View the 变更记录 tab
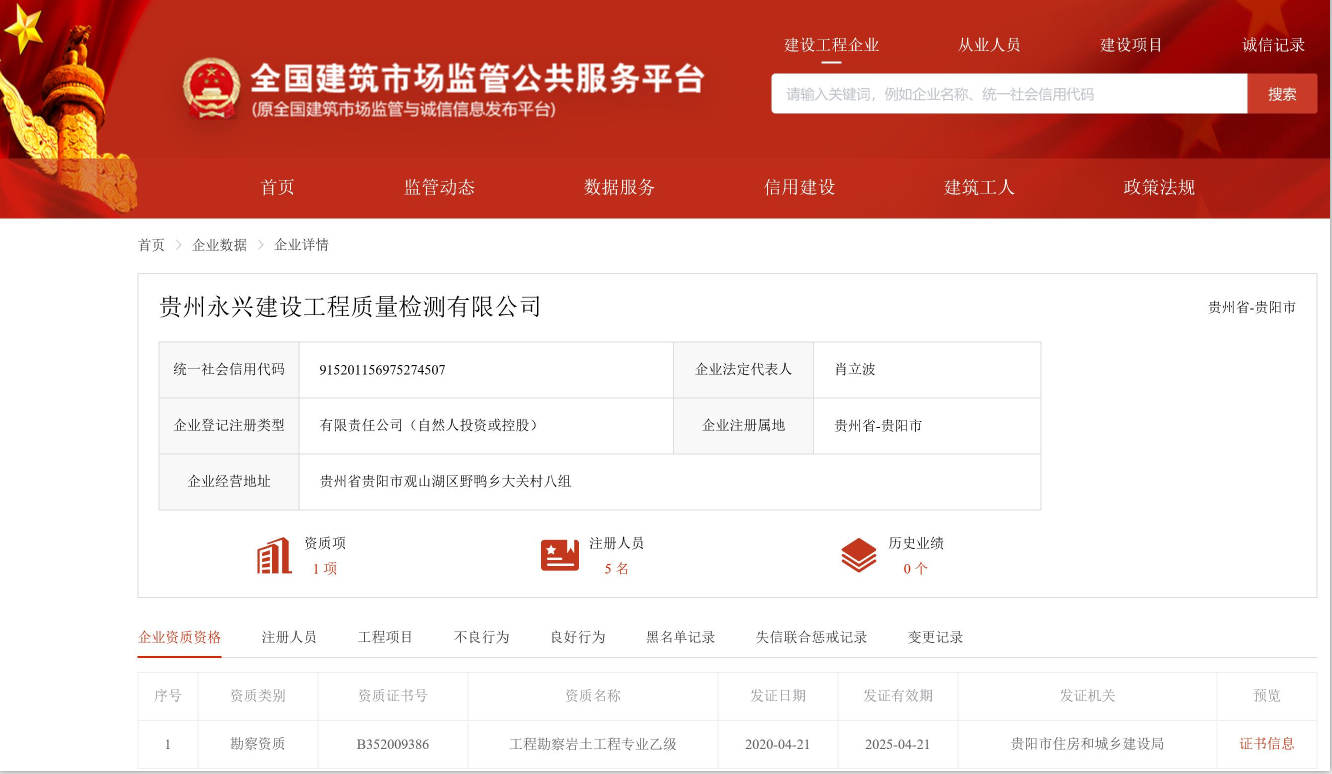1332x774 pixels. pos(935,637)
